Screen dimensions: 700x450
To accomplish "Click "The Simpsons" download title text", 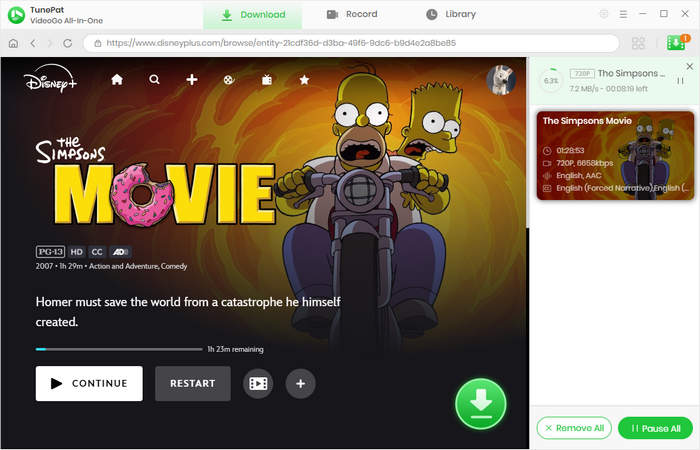I will 631,73.
